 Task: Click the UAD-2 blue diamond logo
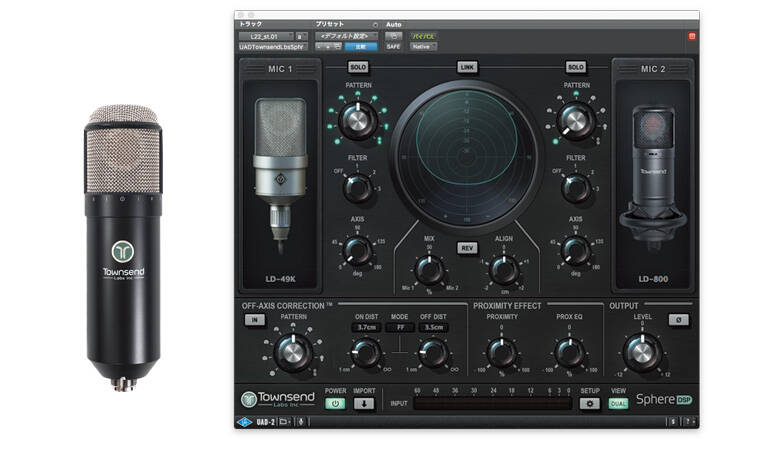point(244,422)
